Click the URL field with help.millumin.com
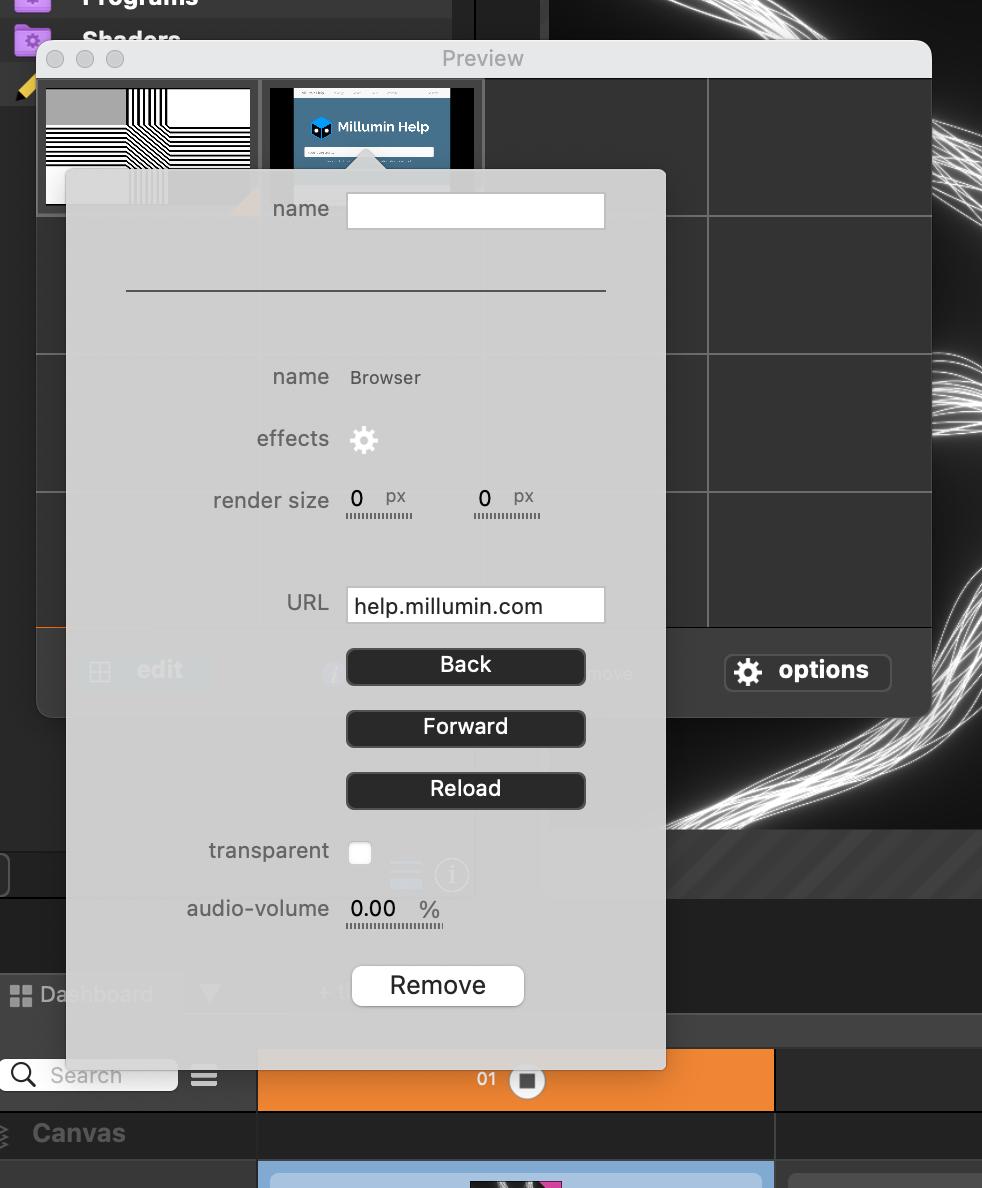982x1188 pixels. pyautogui.click(x=475, y=606)
